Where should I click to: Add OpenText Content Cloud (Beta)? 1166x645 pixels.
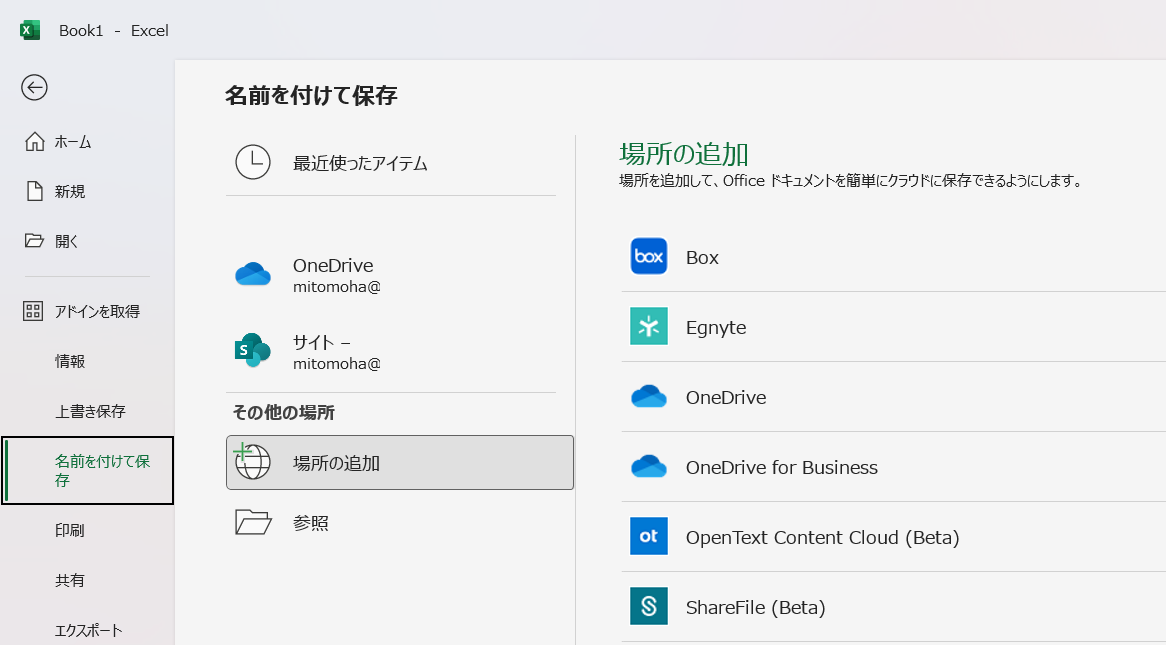coord(893,536)
